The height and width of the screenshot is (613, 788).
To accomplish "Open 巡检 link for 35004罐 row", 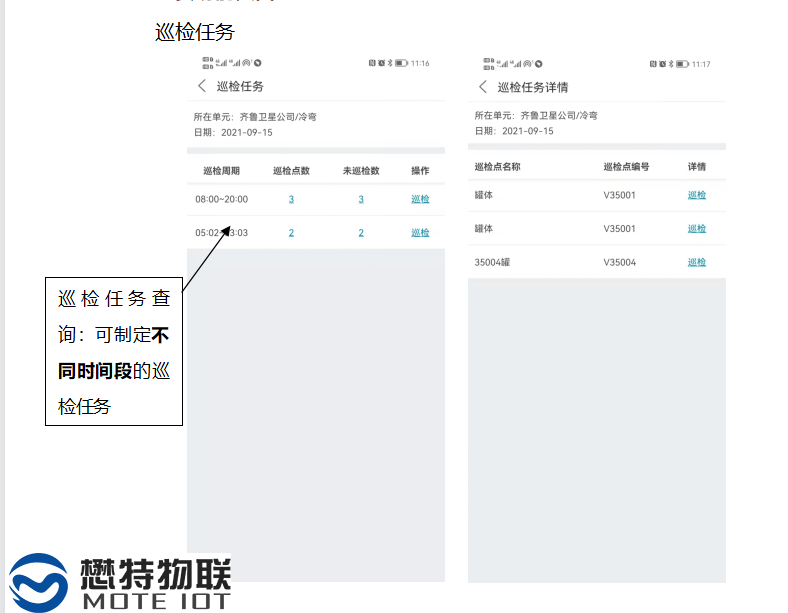I will [697, 262].
